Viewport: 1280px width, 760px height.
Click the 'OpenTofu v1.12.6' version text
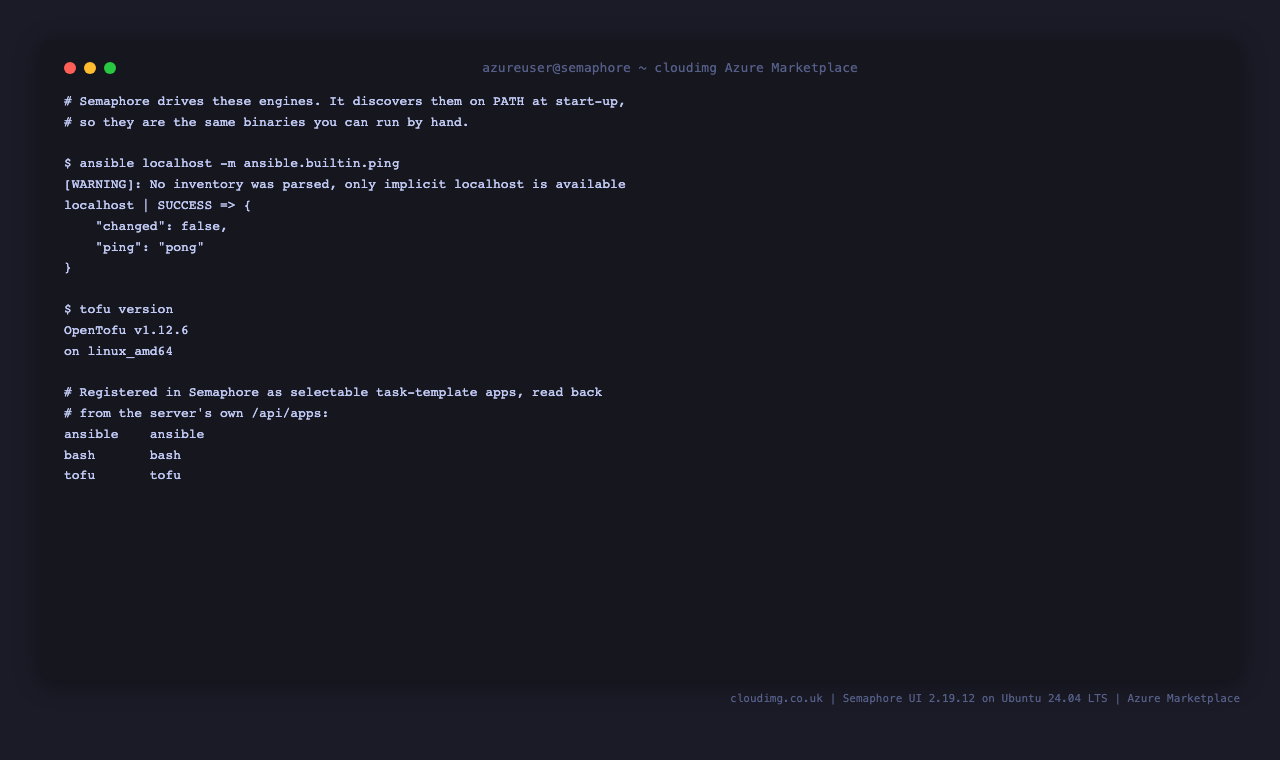(126, 330)
